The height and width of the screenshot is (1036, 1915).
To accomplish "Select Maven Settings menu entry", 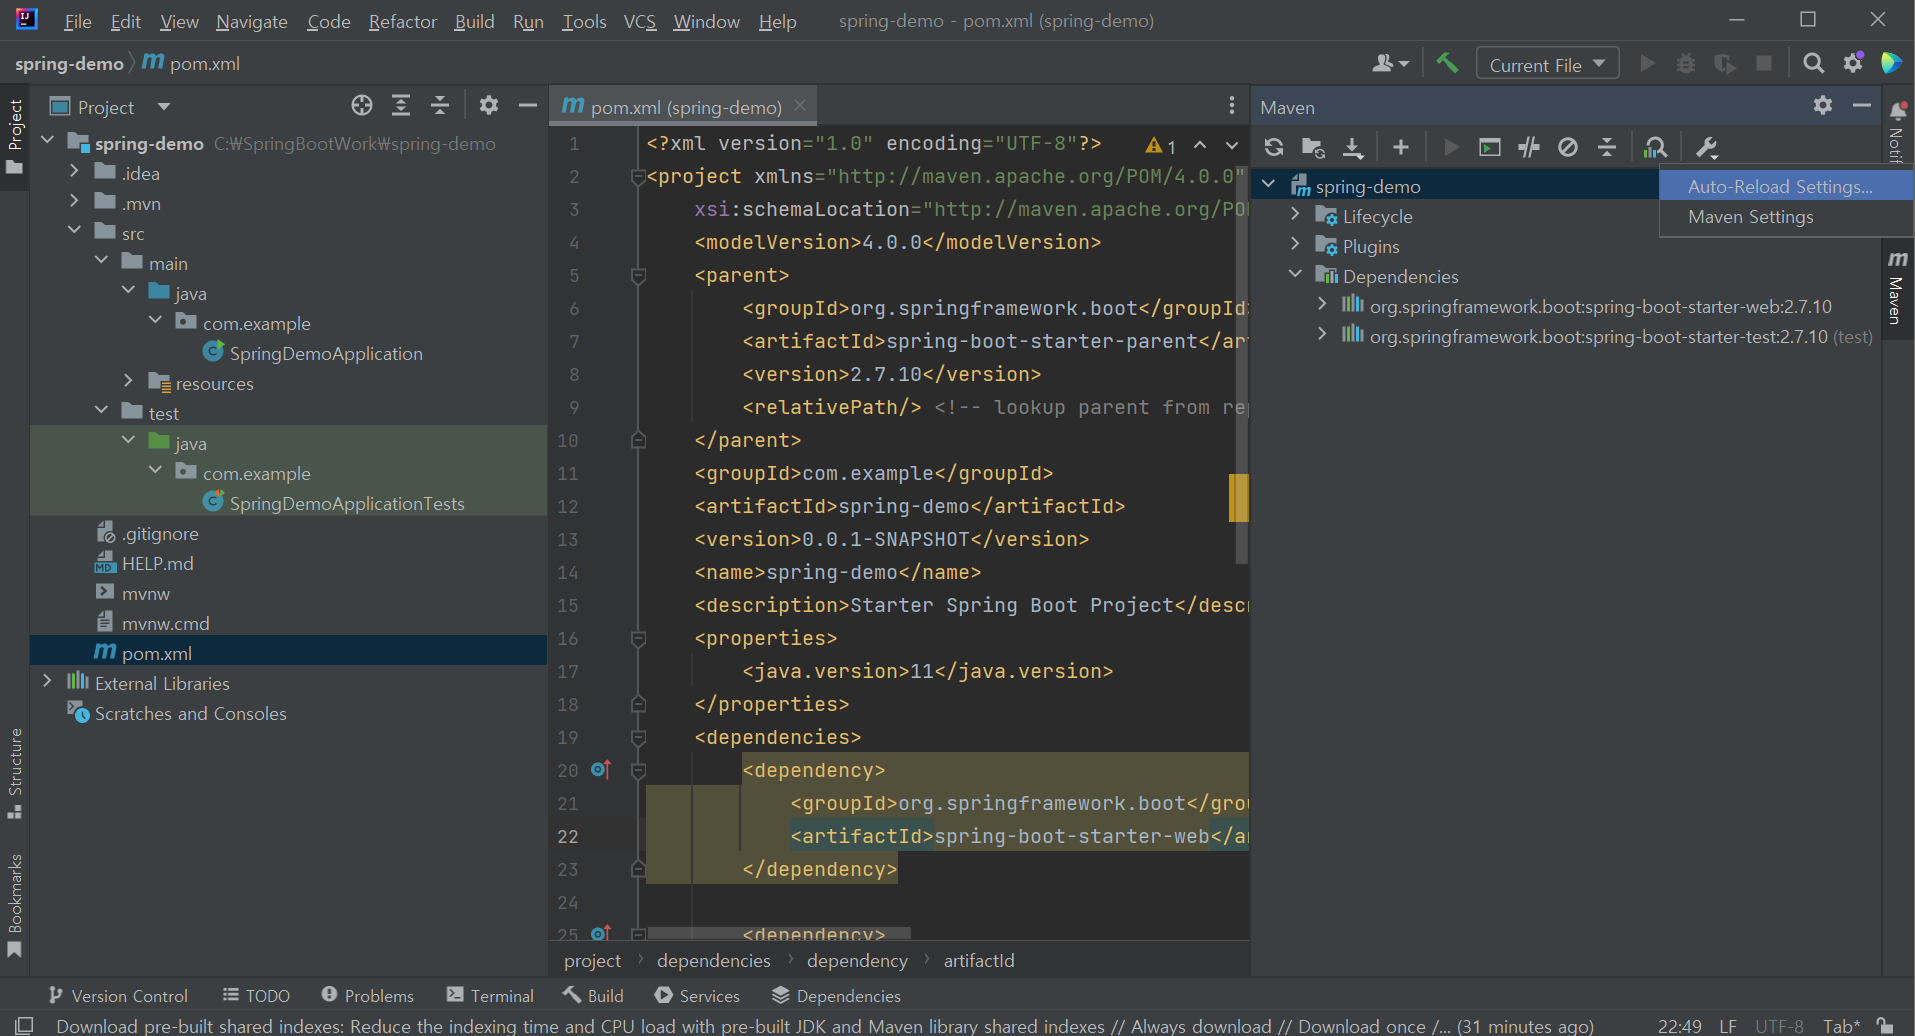I will [x=1786, y=217].
